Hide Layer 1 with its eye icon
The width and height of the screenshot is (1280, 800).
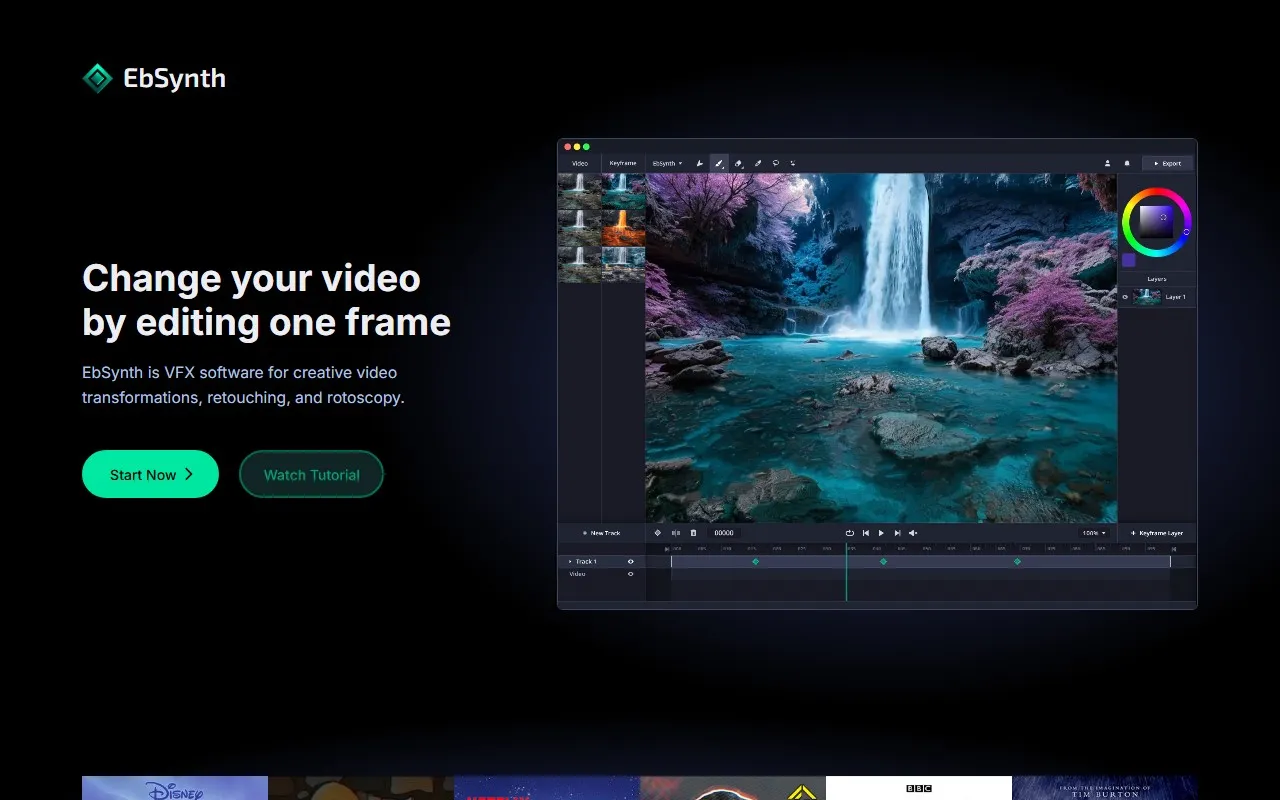pos(1125,297)
